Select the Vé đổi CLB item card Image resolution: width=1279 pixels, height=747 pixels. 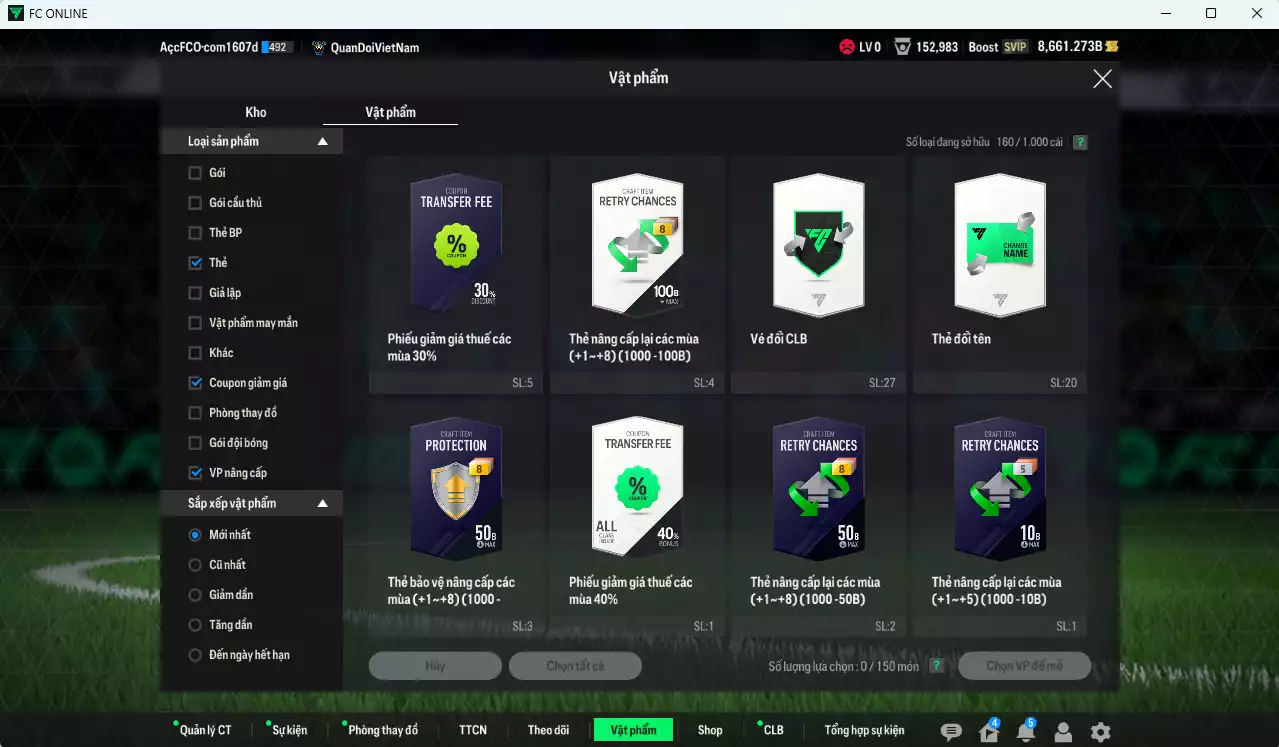click(x=818, y=275)
